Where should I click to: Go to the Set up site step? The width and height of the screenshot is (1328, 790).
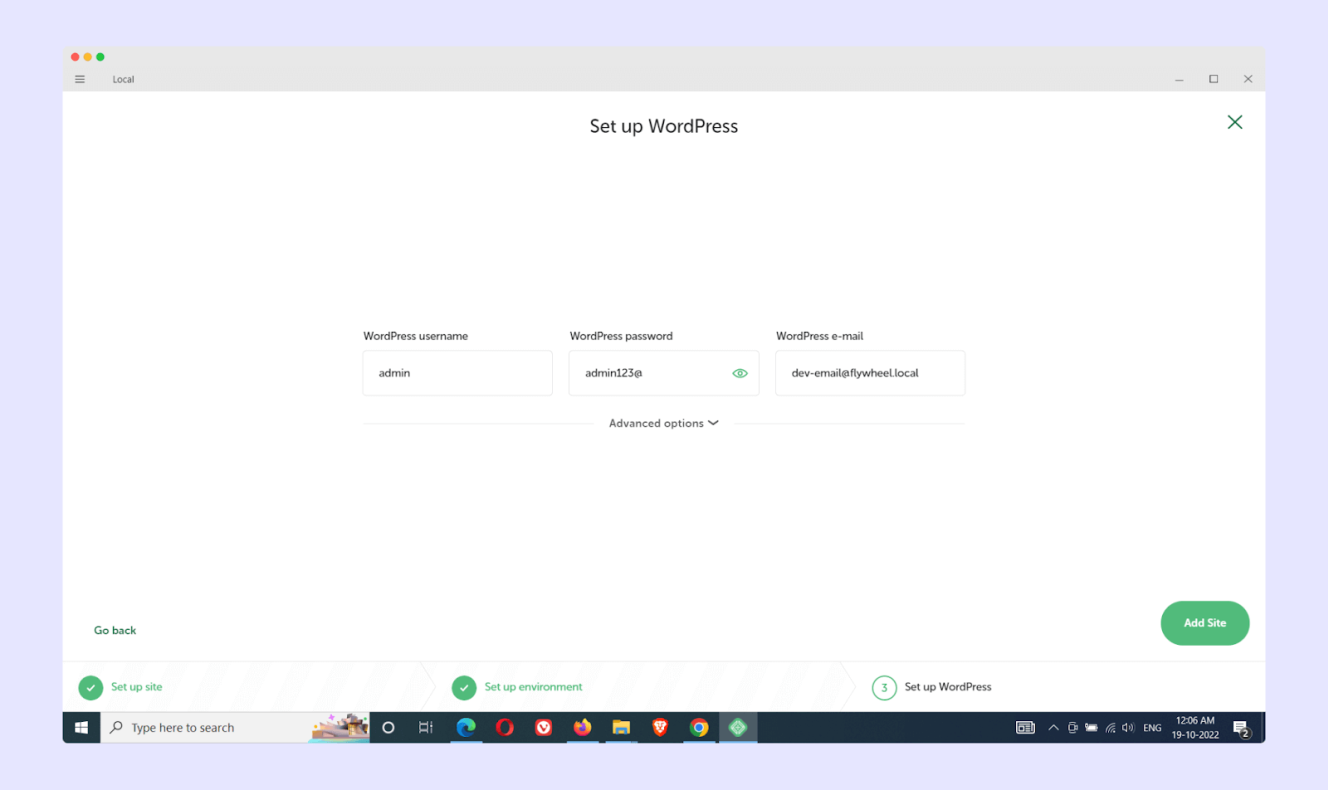click(121, 687)
